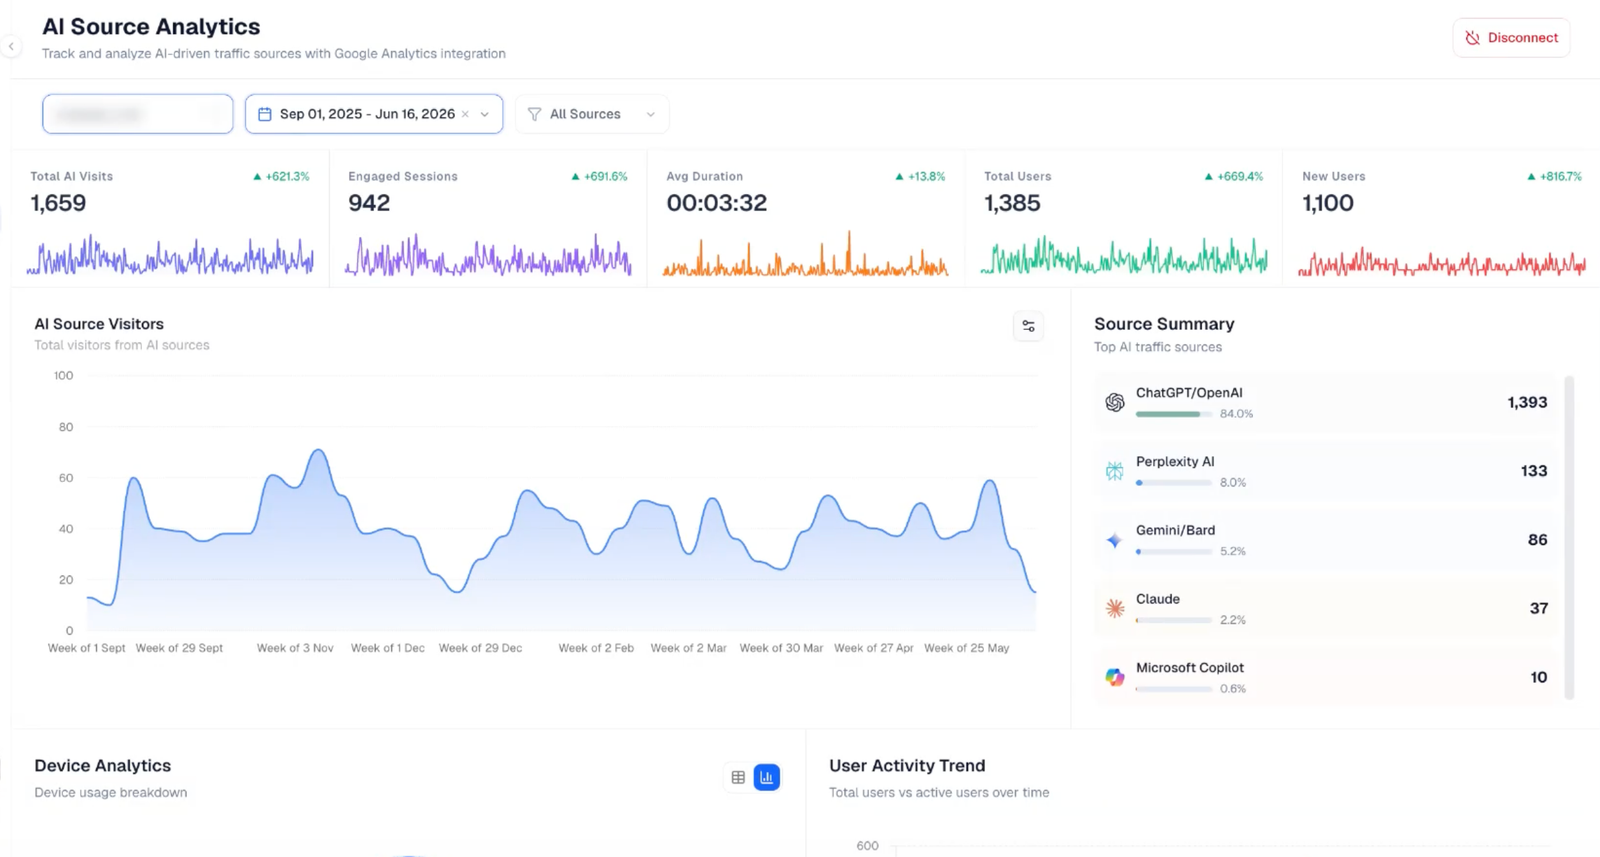
Task: Select the Microsoft Copilot source row
Action: [x=1326, y=678]
